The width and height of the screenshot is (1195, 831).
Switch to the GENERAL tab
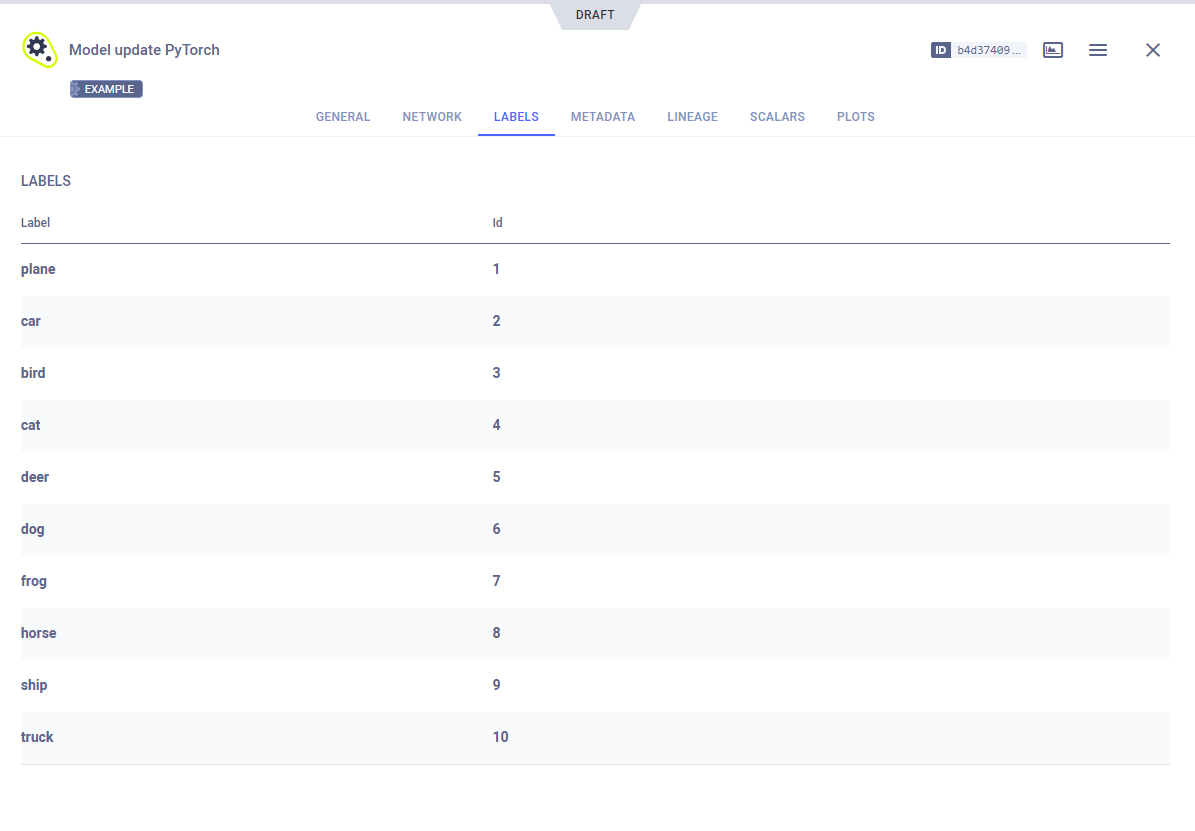[x=343, y=117]
